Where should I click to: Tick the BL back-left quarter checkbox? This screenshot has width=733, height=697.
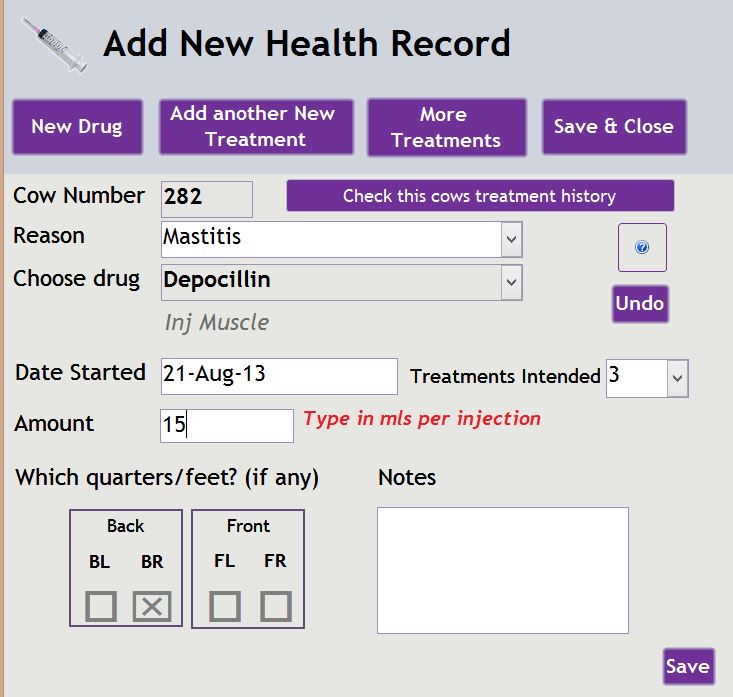101,606
